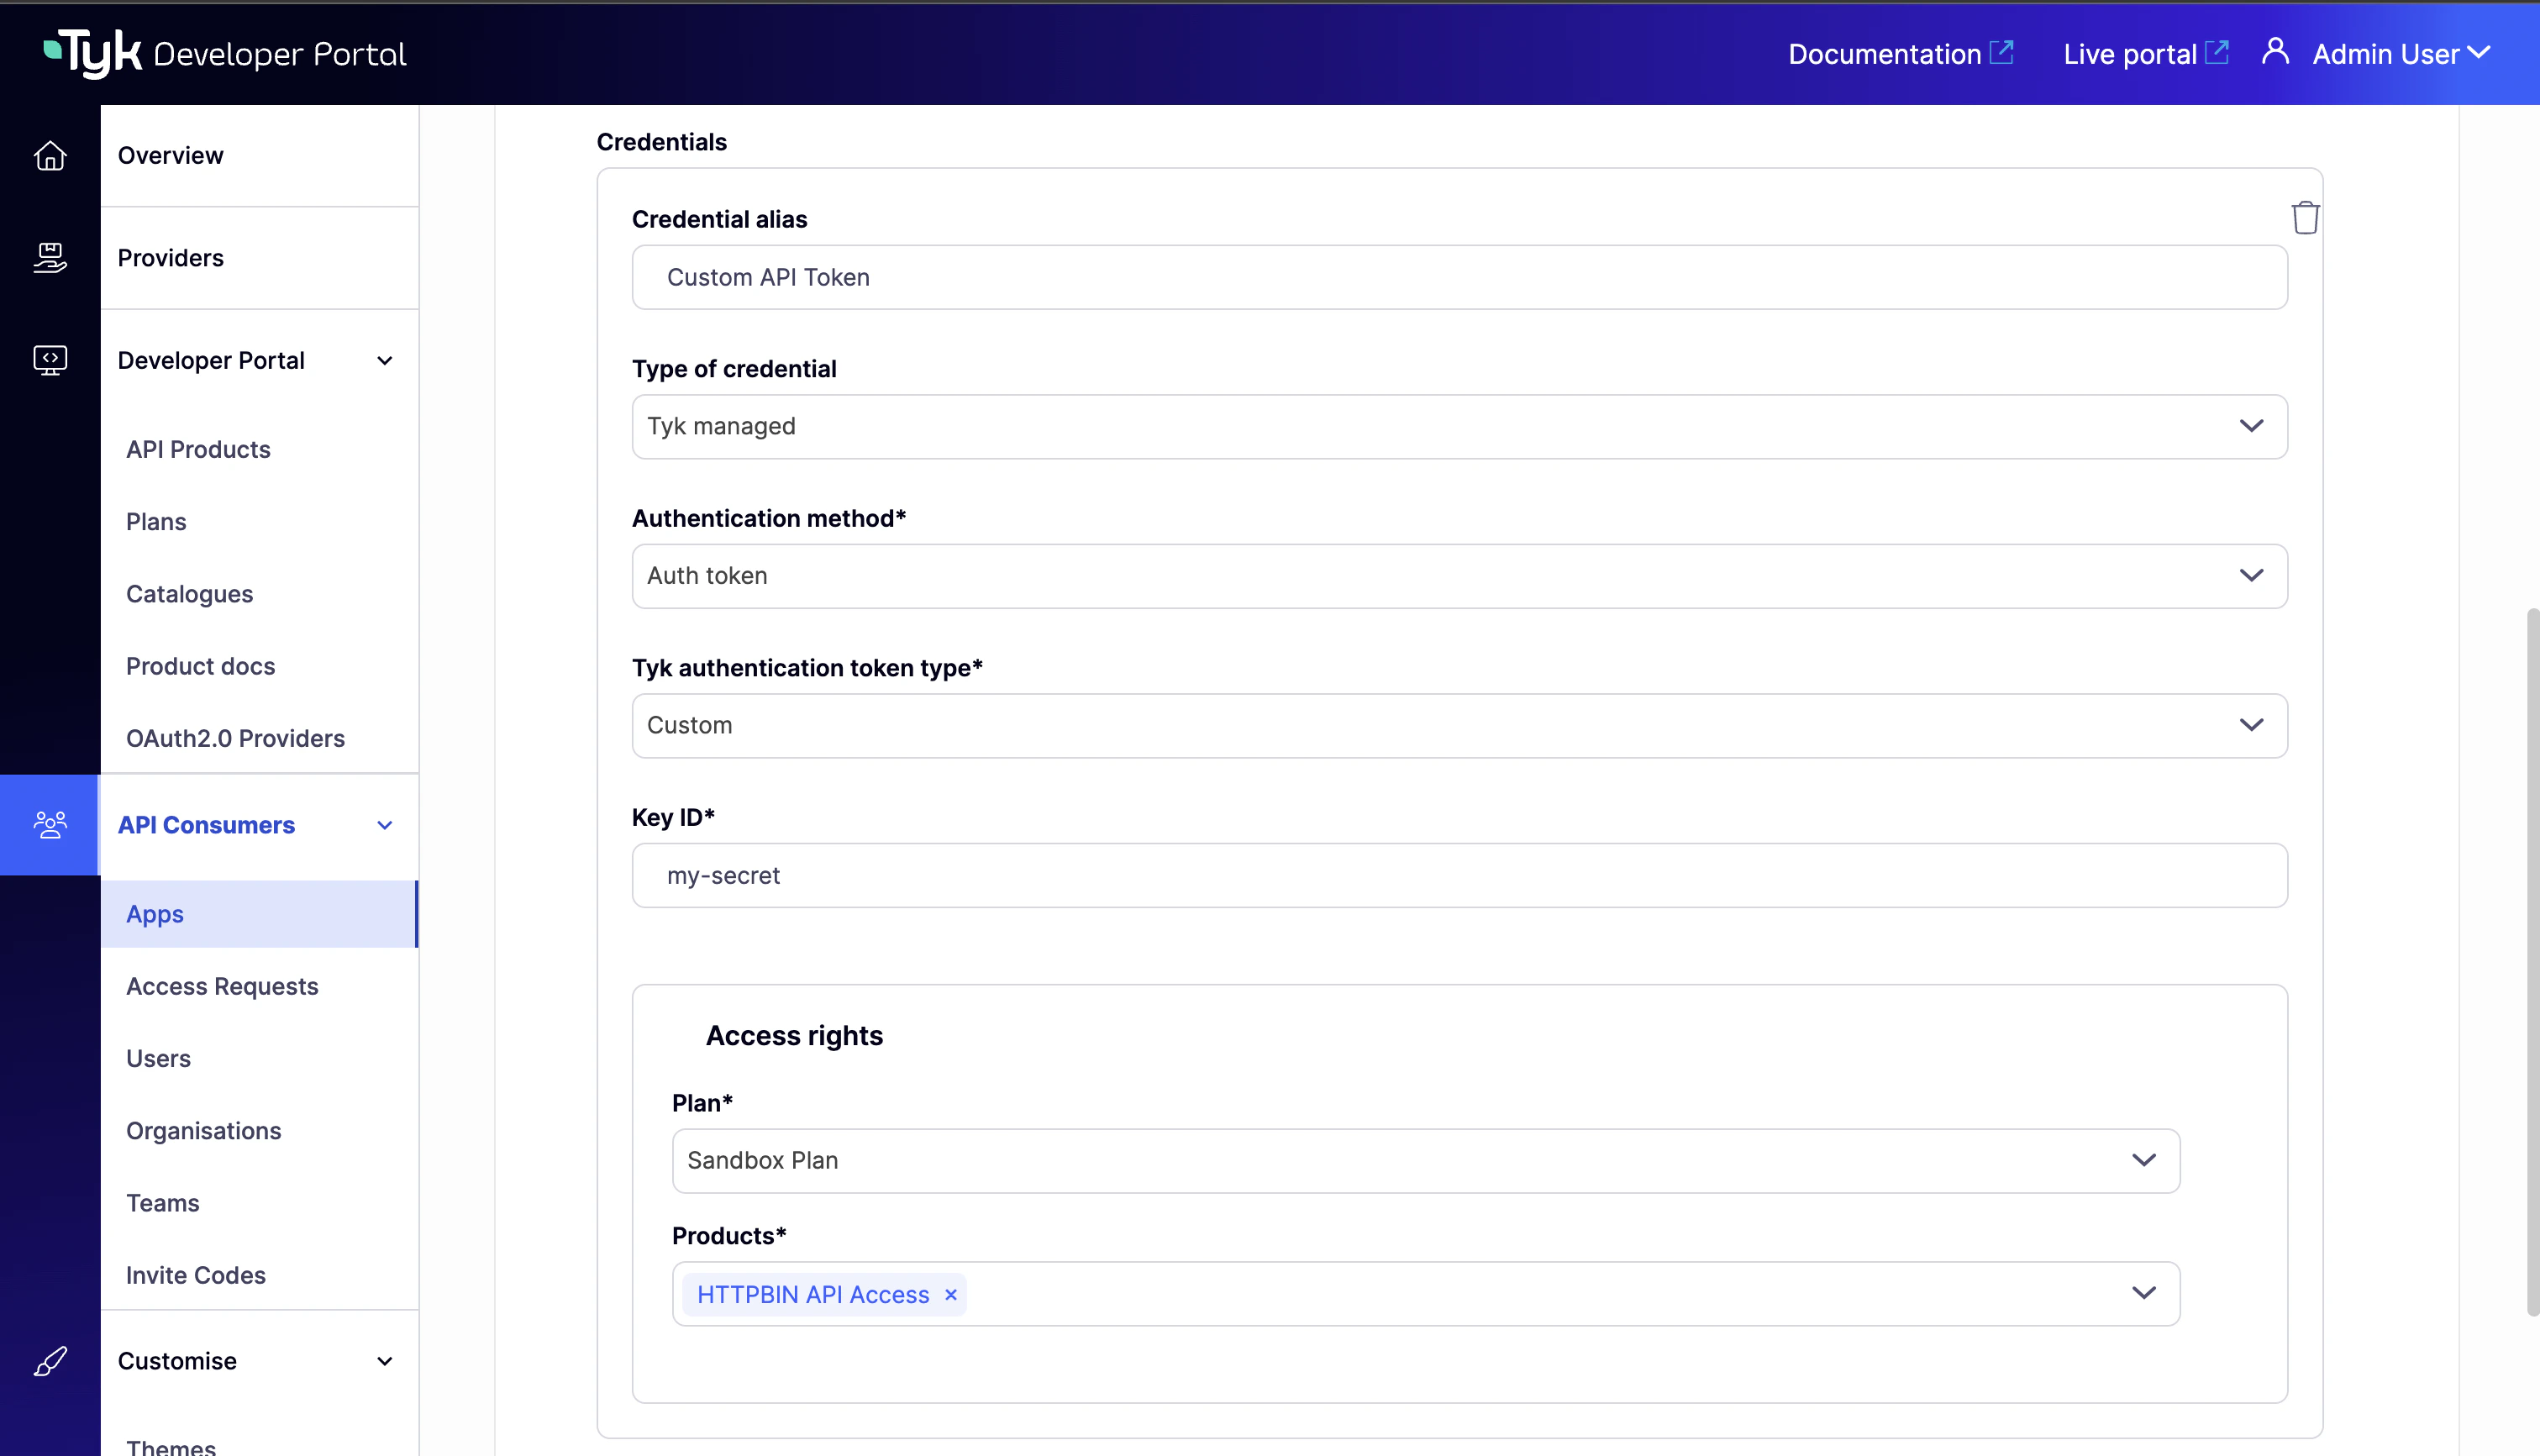Screen dimensions: 2540x1456
Task: Open the Invite Codes page
Action: [195, 1275]
